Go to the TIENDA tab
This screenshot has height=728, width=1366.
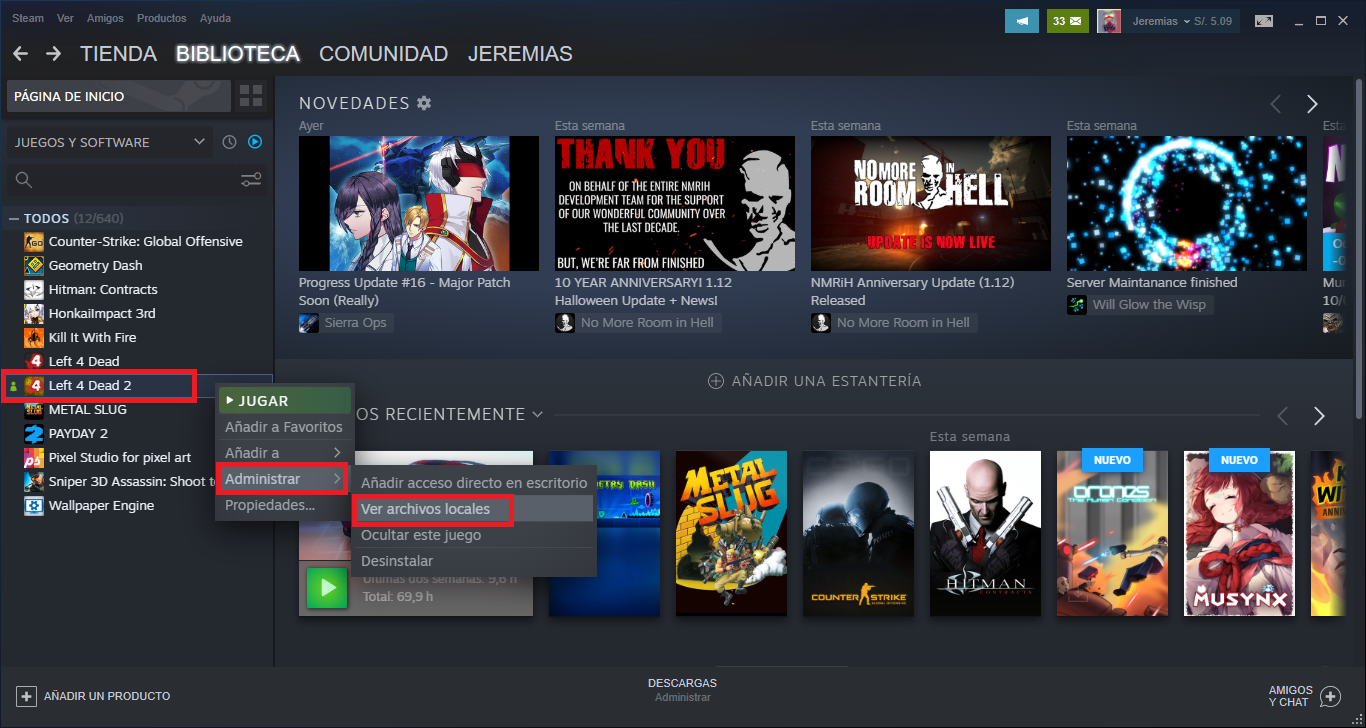119,54
